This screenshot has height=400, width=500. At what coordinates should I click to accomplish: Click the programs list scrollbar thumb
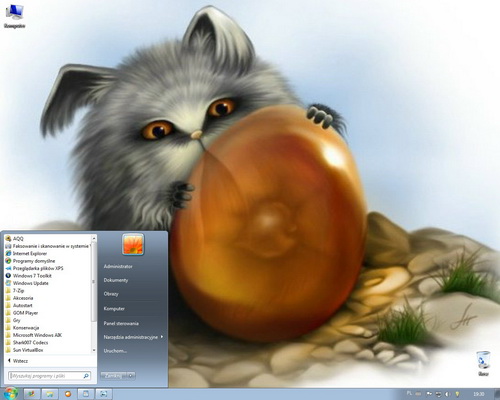[94, 282]
